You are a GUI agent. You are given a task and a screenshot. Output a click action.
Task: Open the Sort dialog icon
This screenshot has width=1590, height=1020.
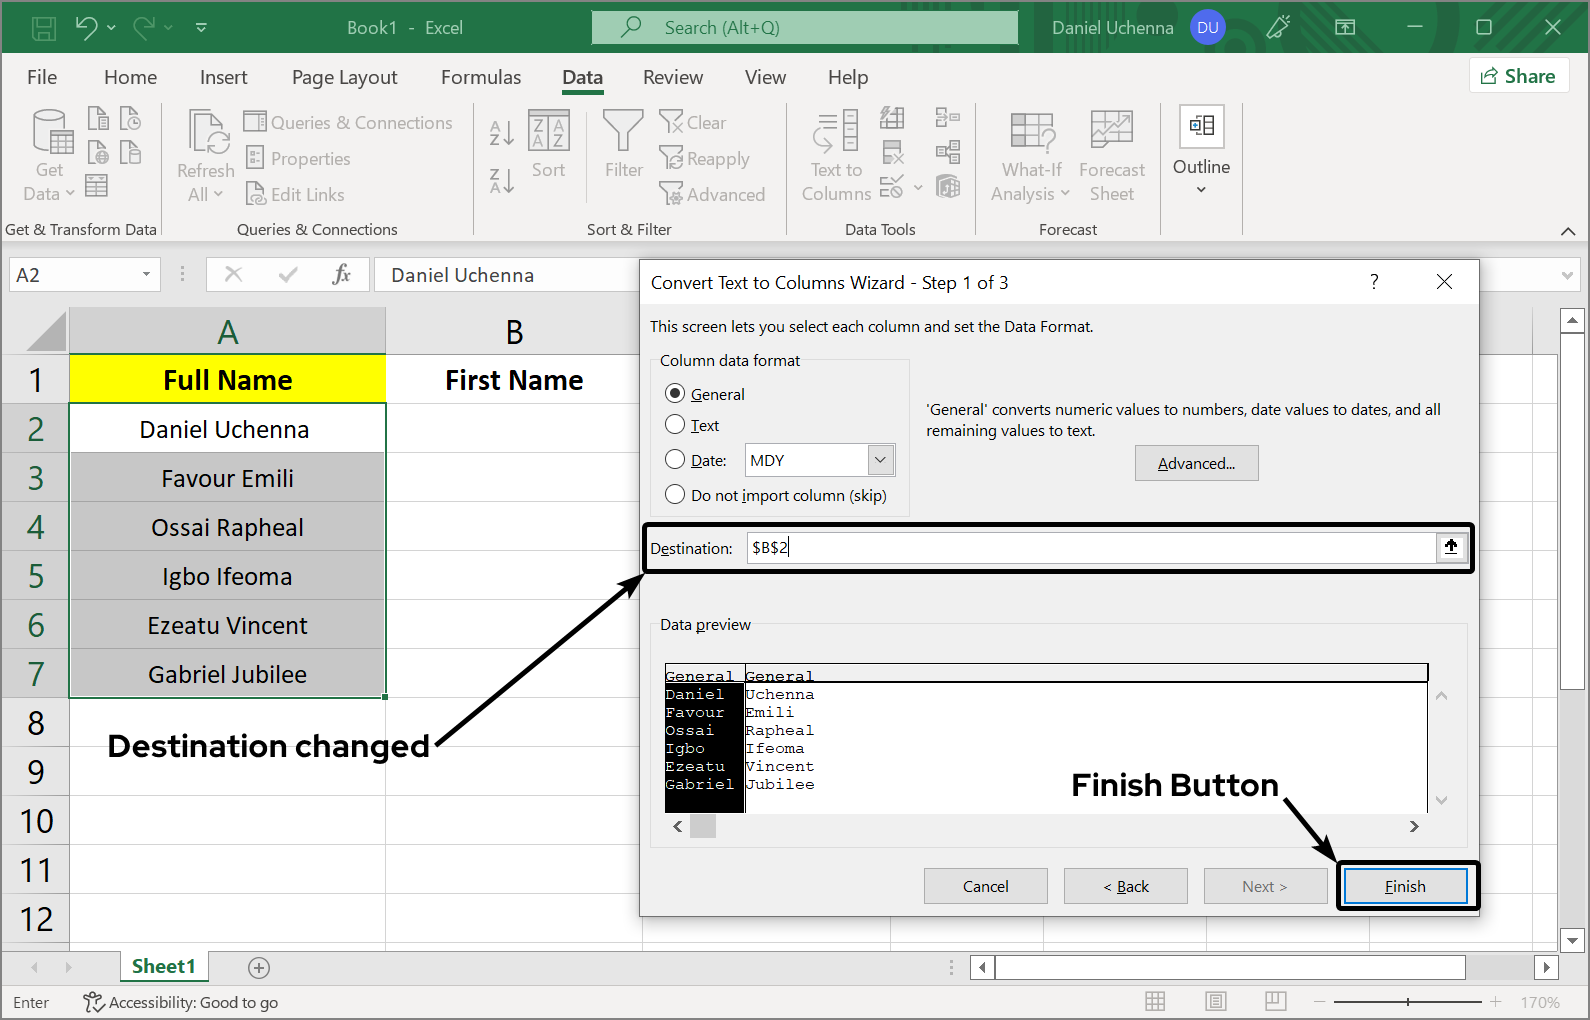point(548,132)
